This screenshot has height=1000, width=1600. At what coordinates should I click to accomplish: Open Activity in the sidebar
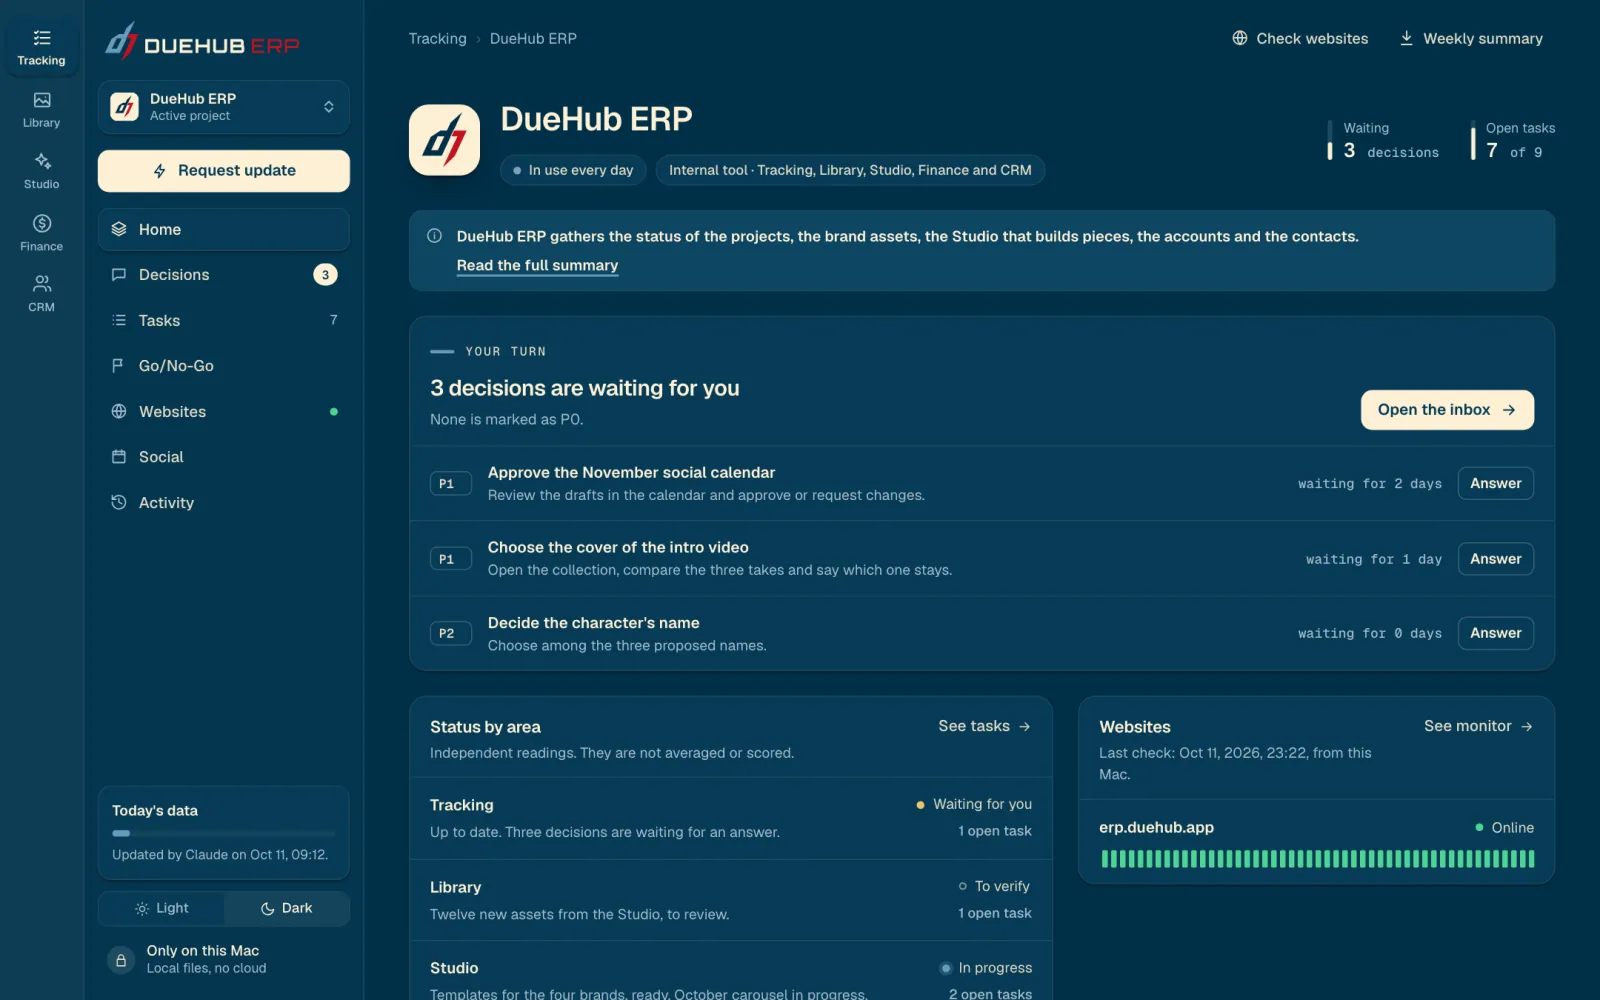(224, 502)
